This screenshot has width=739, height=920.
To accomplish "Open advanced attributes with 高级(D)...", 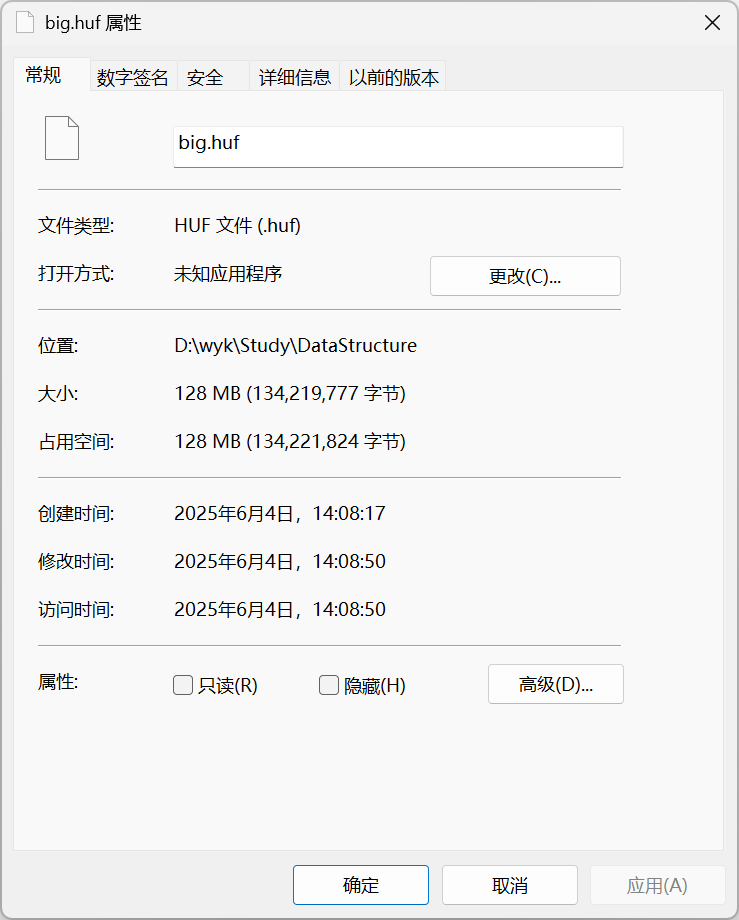I will (x=555, y=685).
